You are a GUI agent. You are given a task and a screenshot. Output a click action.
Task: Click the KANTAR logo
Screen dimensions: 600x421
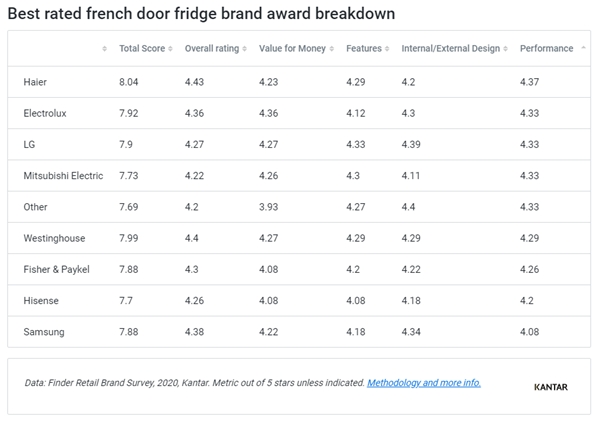550,387
